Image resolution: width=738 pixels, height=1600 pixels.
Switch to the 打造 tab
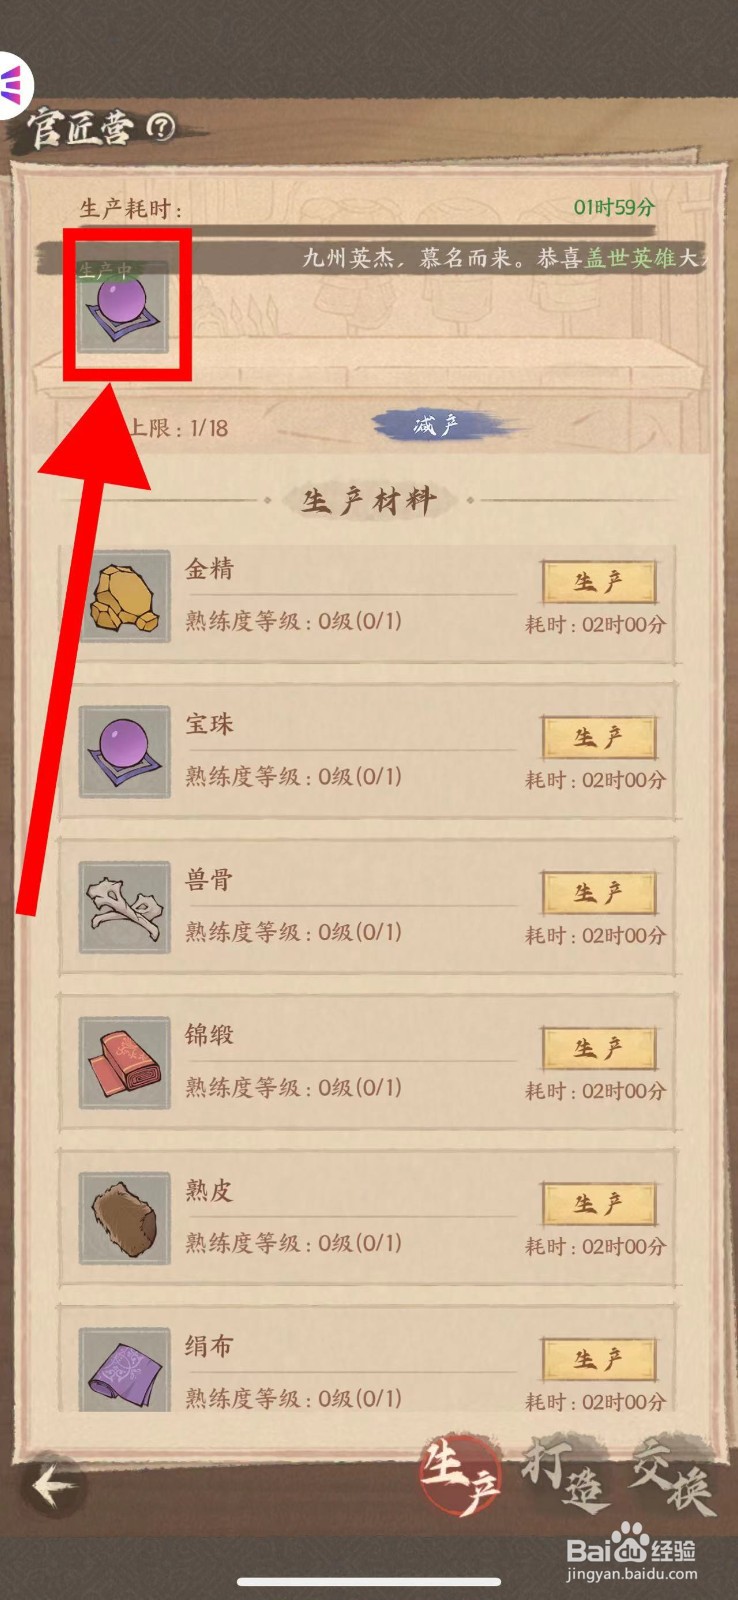pos(565,1474)
